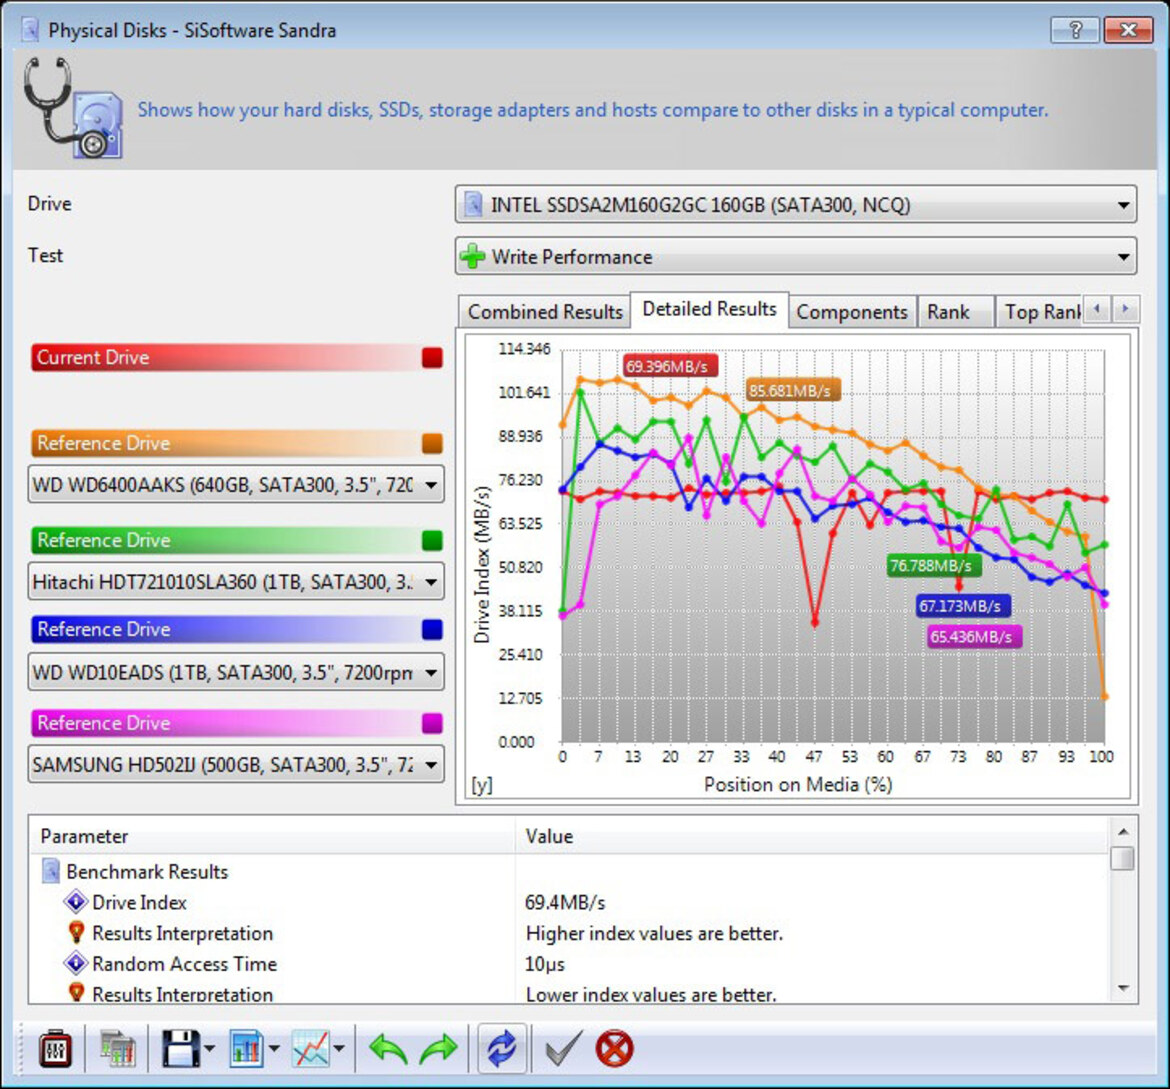The height and width of the screenshot is (1089, 1170).
Task: Open the Drive selection dropdown
Action: click(x=795, y=205)
